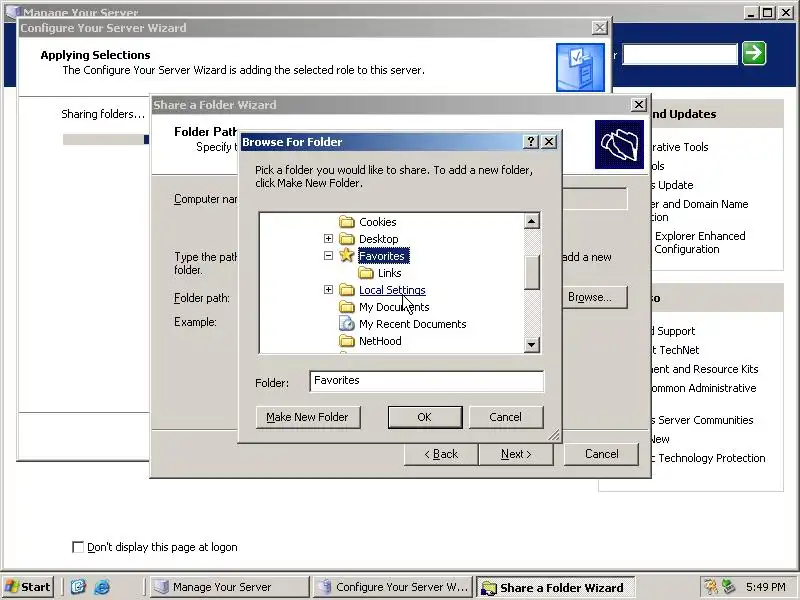Select the Local Settings folder name
This screenshot has height=600, width=800.
coord(392,290)
